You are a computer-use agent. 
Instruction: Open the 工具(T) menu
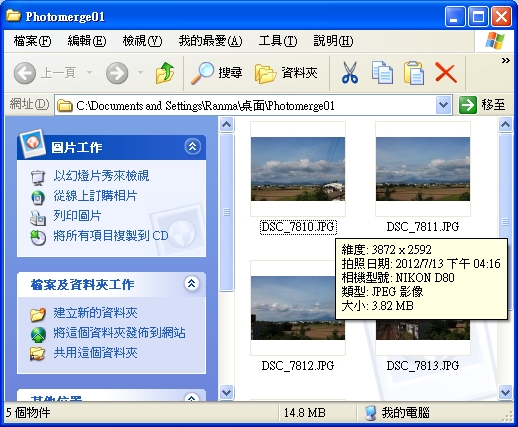click(x=278, y=41)
